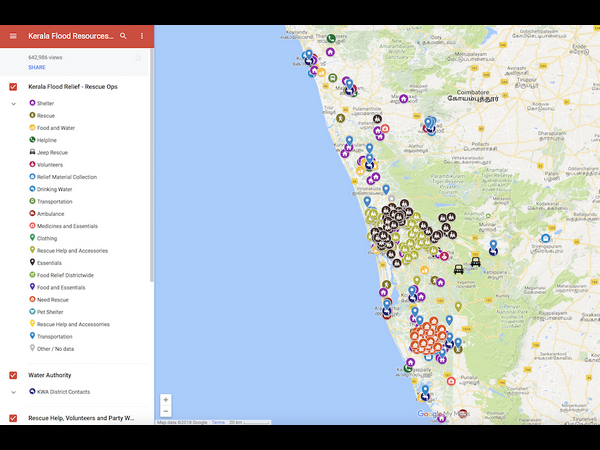Open the three-dot more options menu

pos(142,36)
